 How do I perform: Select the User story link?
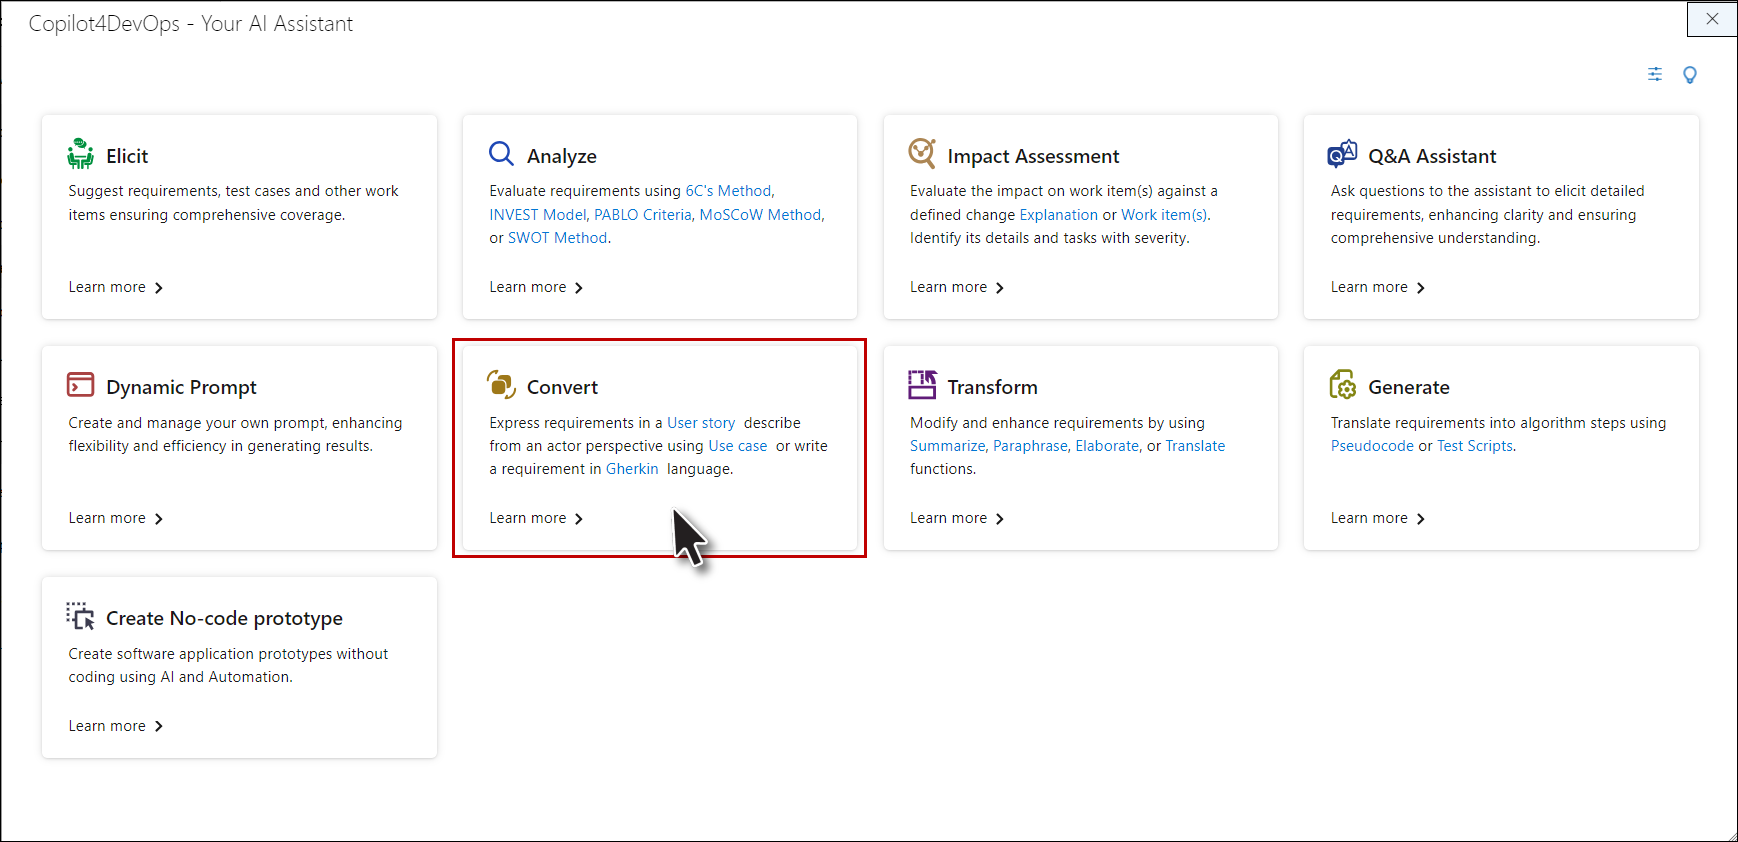[x=701, y=423]
